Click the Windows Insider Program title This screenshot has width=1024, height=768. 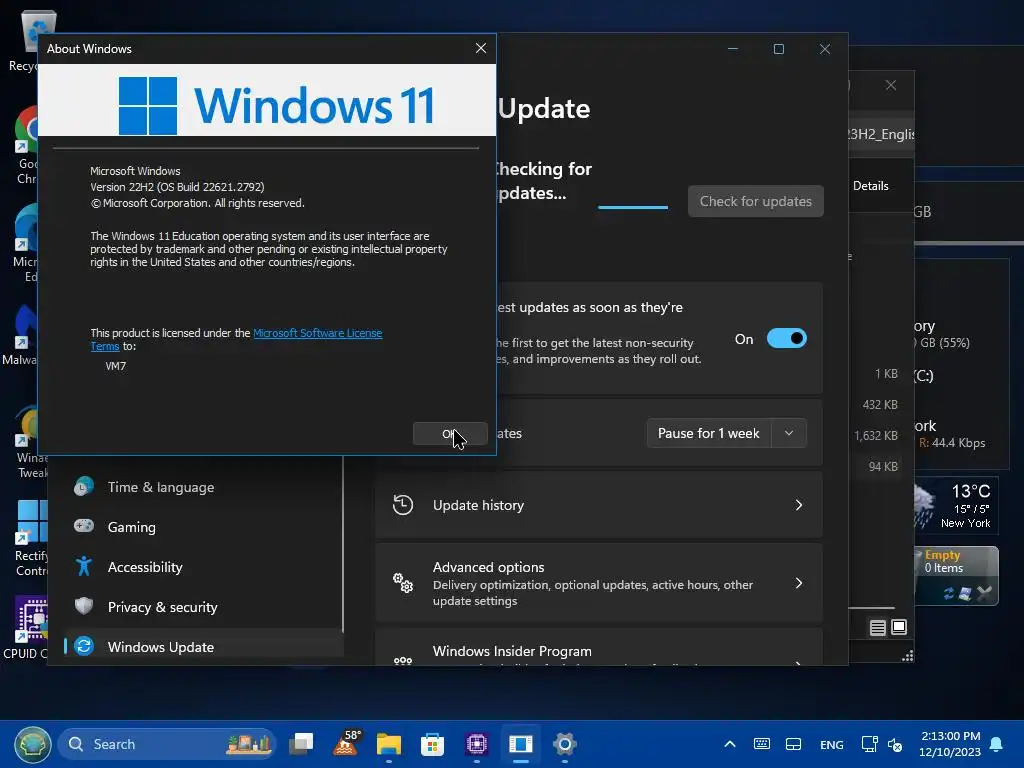pos(512,651)
